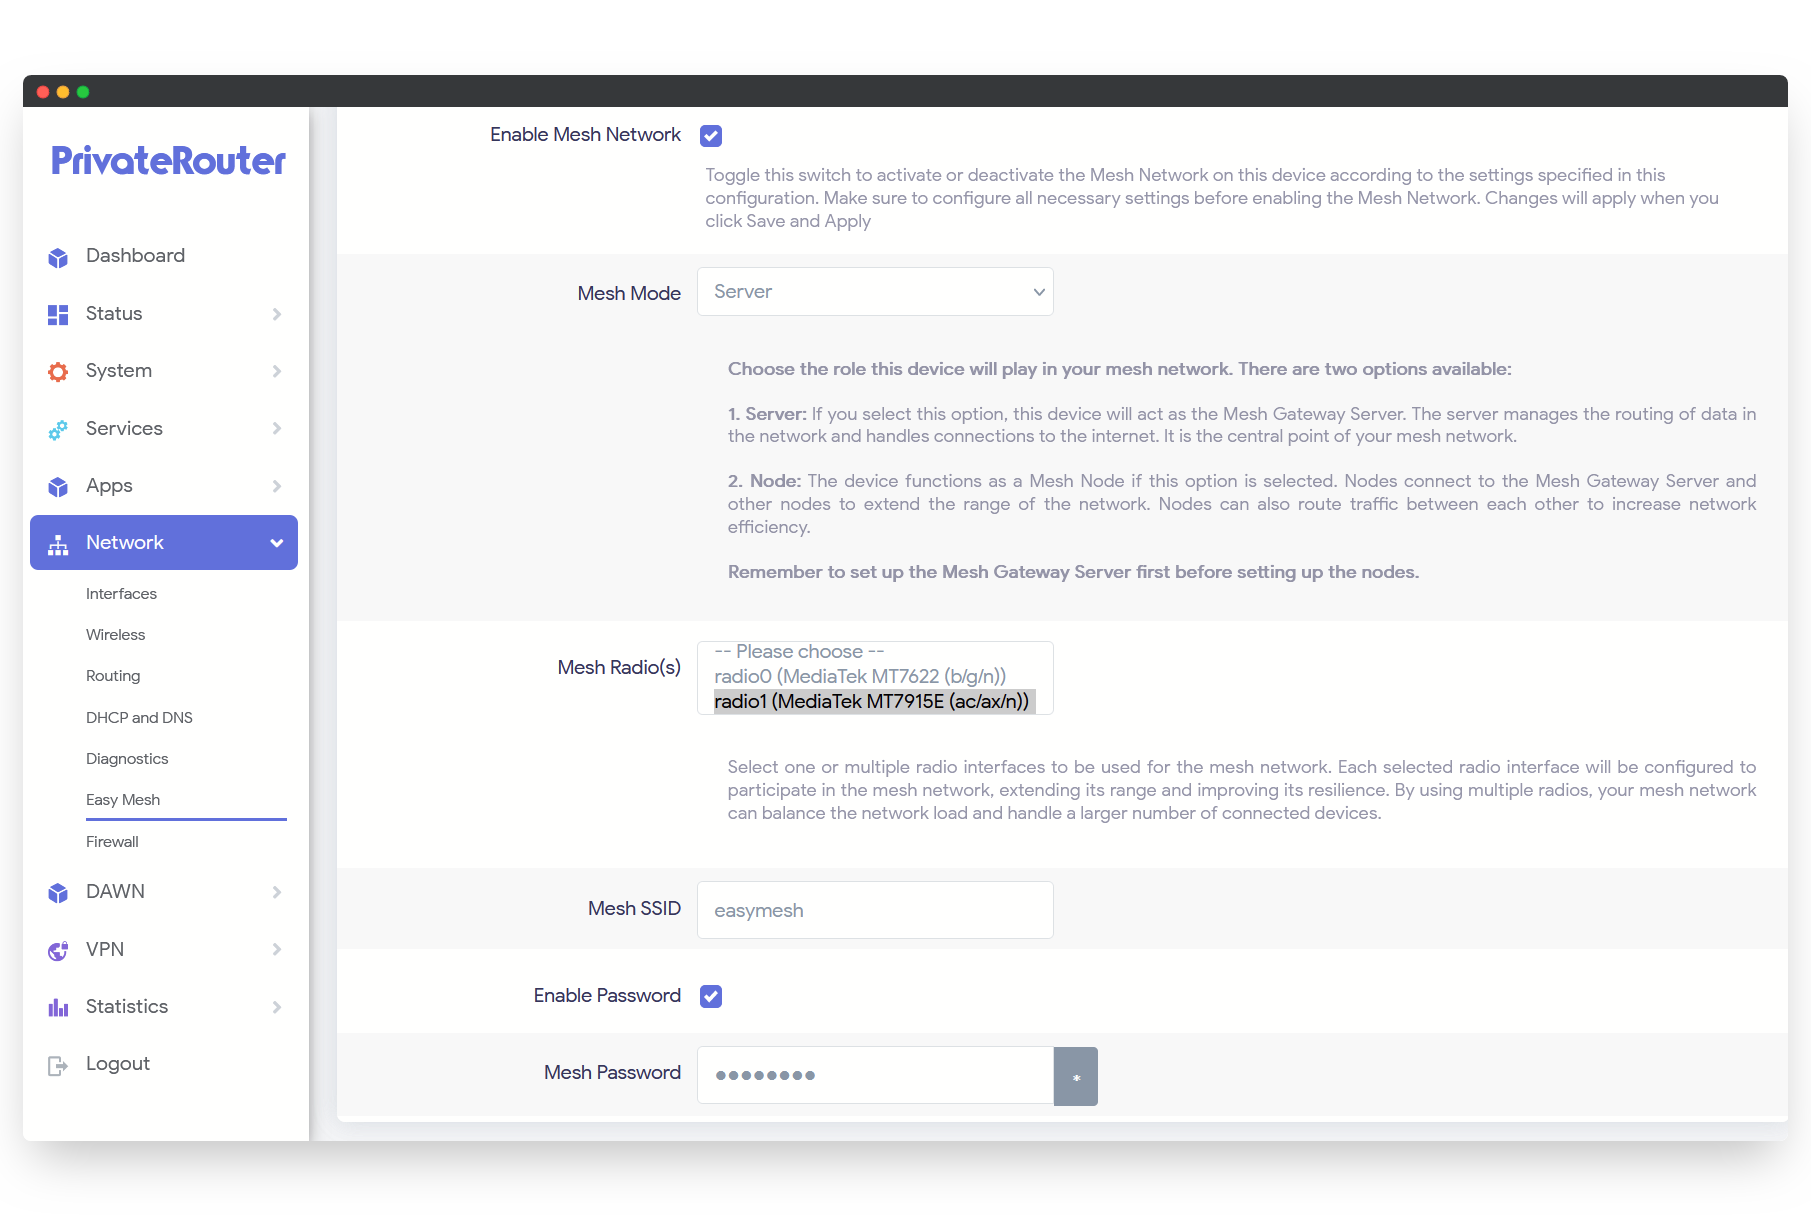Viewport: 1811px width, 1216px height.
Task: Click the Statistics bar chart icon
Action: pos(58,1007)
